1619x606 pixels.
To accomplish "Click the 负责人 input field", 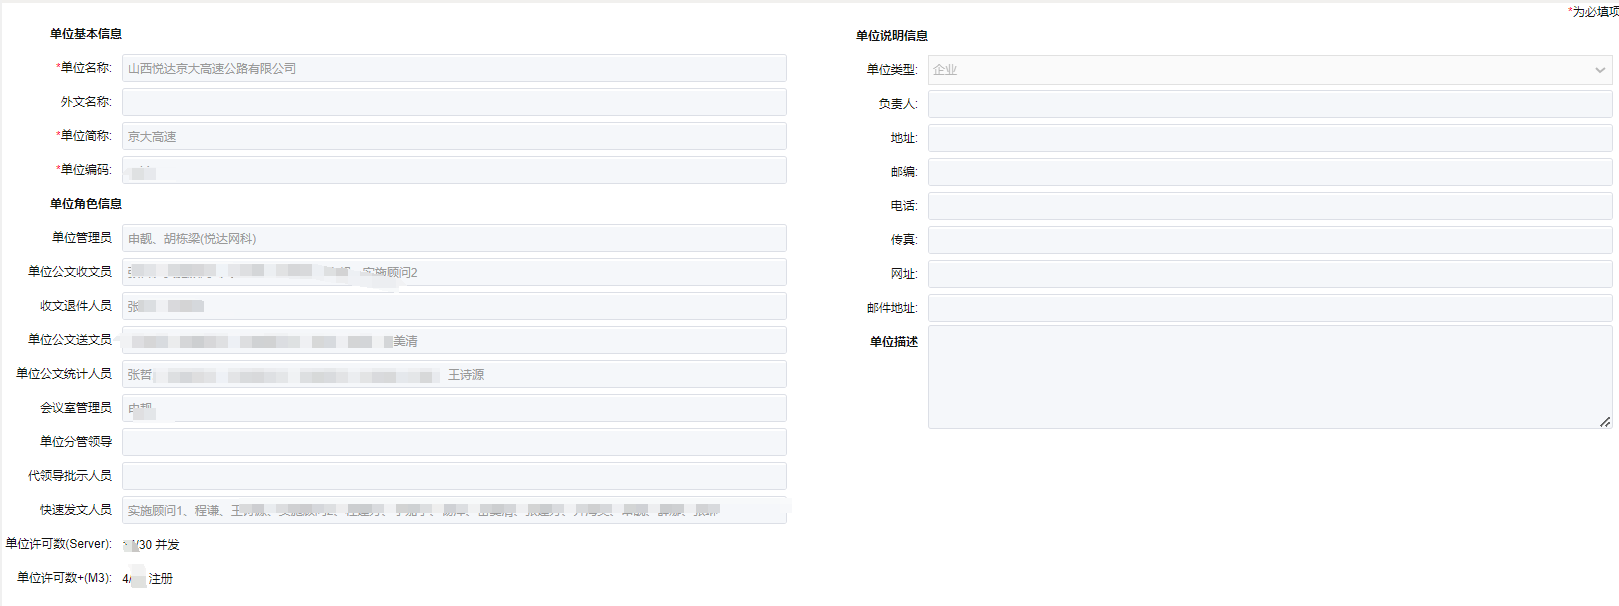I will pyautogui.click(x=1269, y=104).
